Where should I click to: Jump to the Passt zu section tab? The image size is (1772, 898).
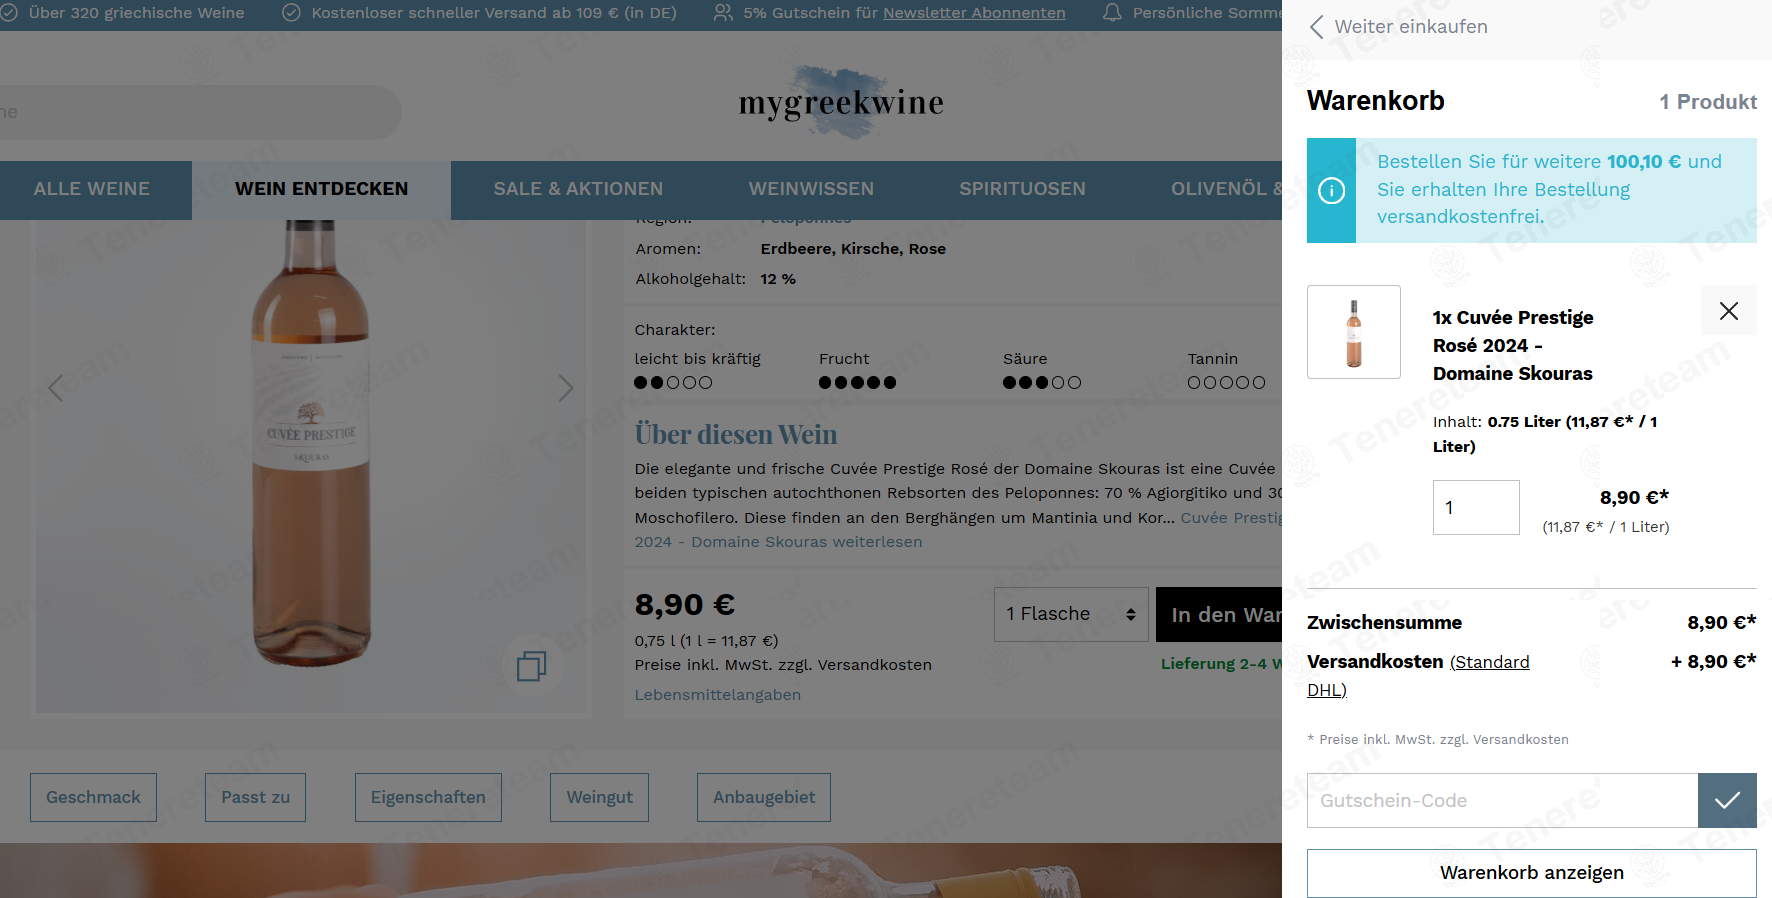click(x=255, y=797)
